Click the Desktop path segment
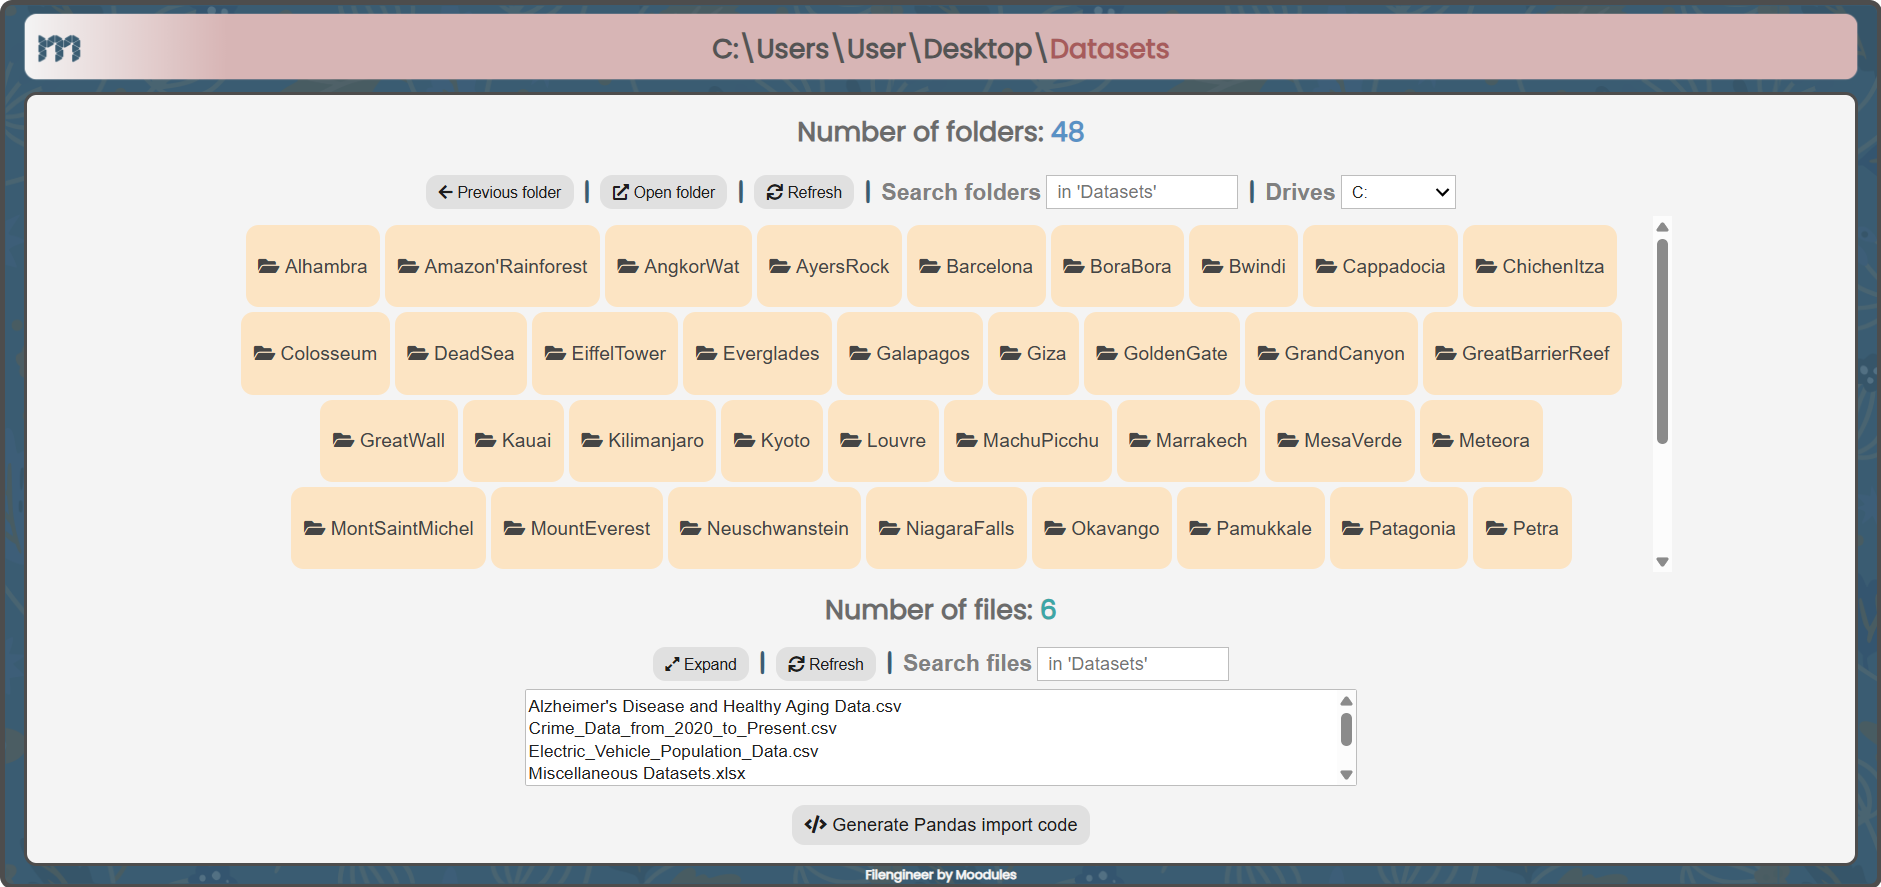This screenshot has height=887, width=1881. pos(977,48)
